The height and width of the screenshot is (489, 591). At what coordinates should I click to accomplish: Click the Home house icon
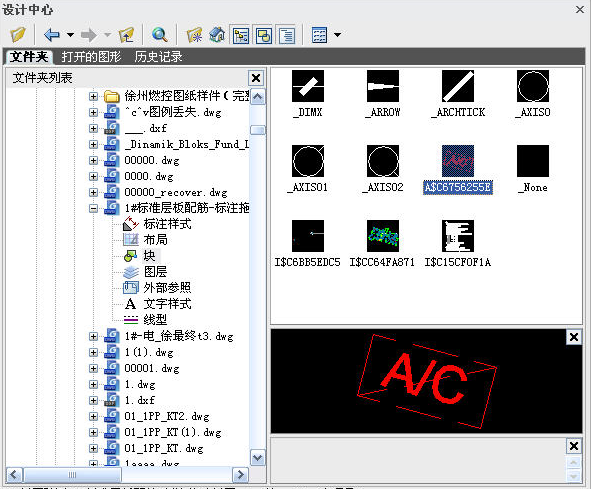(217, 35)
